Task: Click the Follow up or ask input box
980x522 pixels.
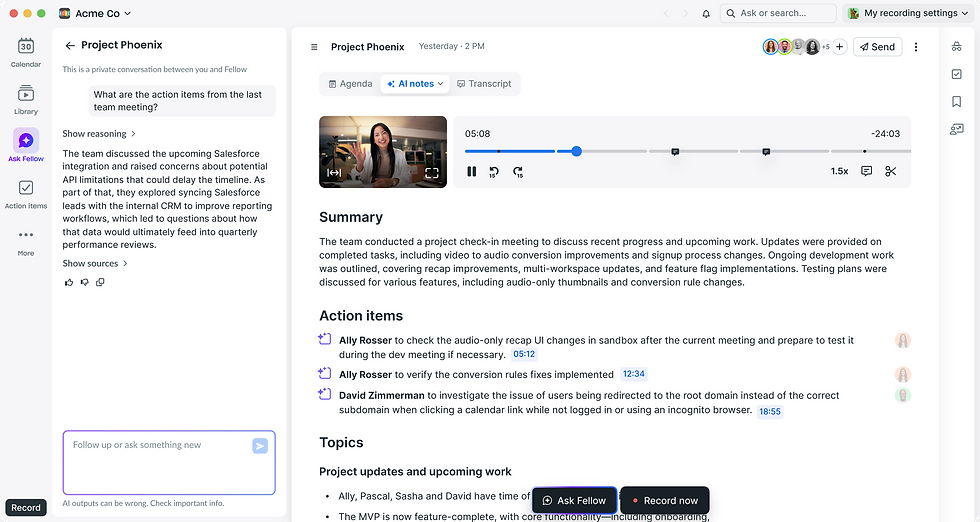Action: [169, 463]
